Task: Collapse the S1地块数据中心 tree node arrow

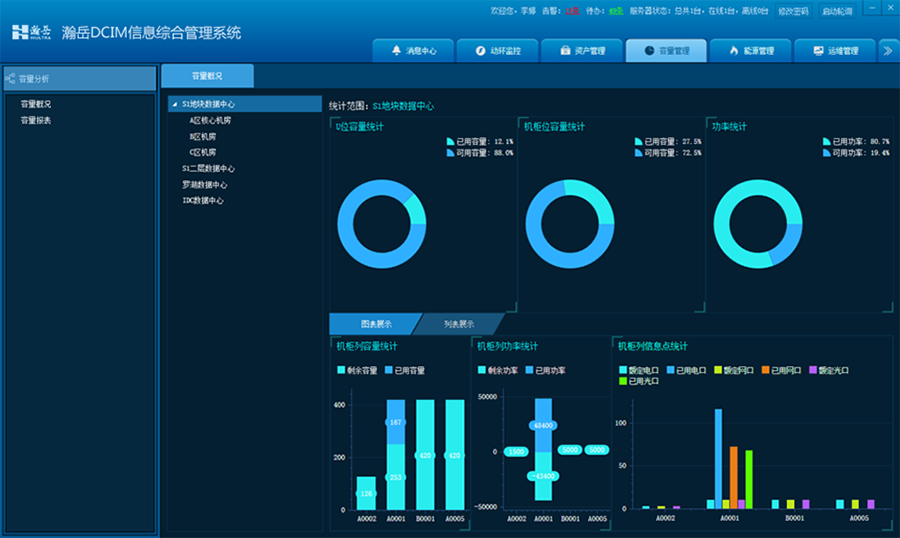Action: (x=175, y=104)
